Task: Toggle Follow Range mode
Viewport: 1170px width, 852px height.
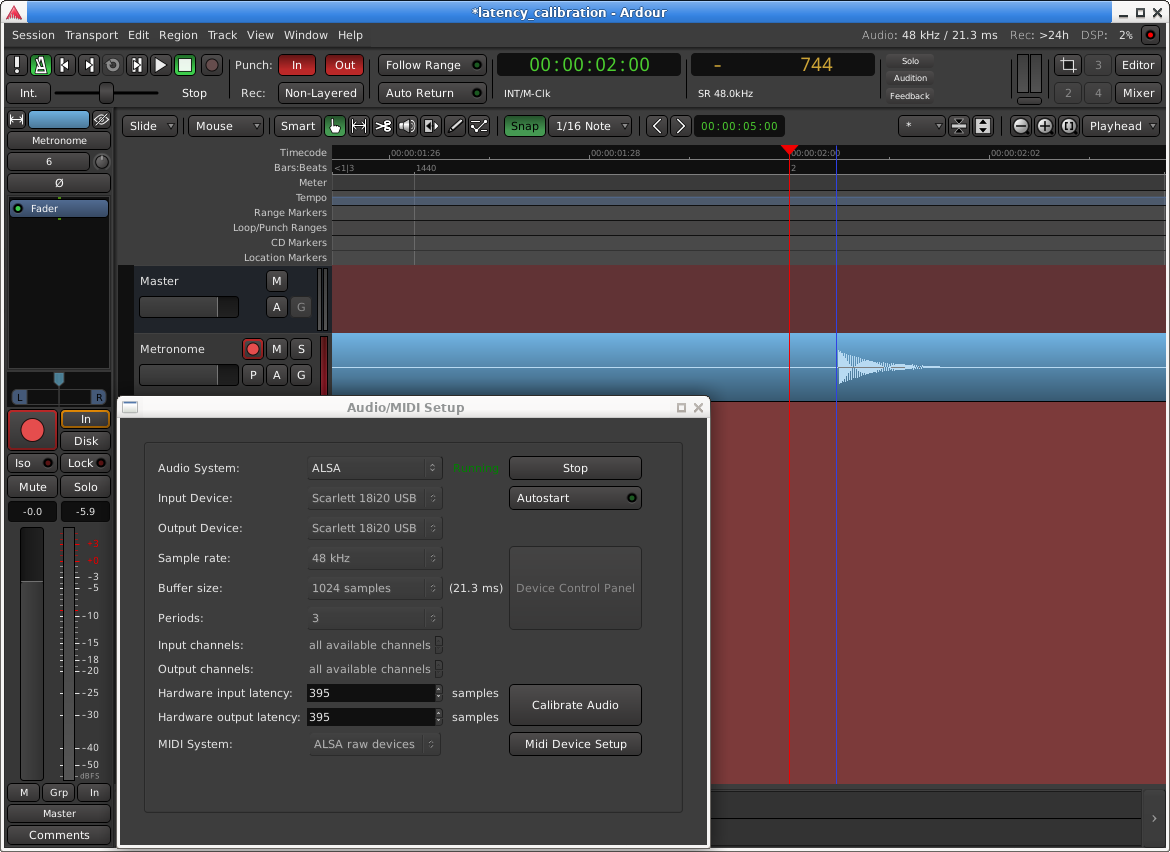Action: pos(432,65)
